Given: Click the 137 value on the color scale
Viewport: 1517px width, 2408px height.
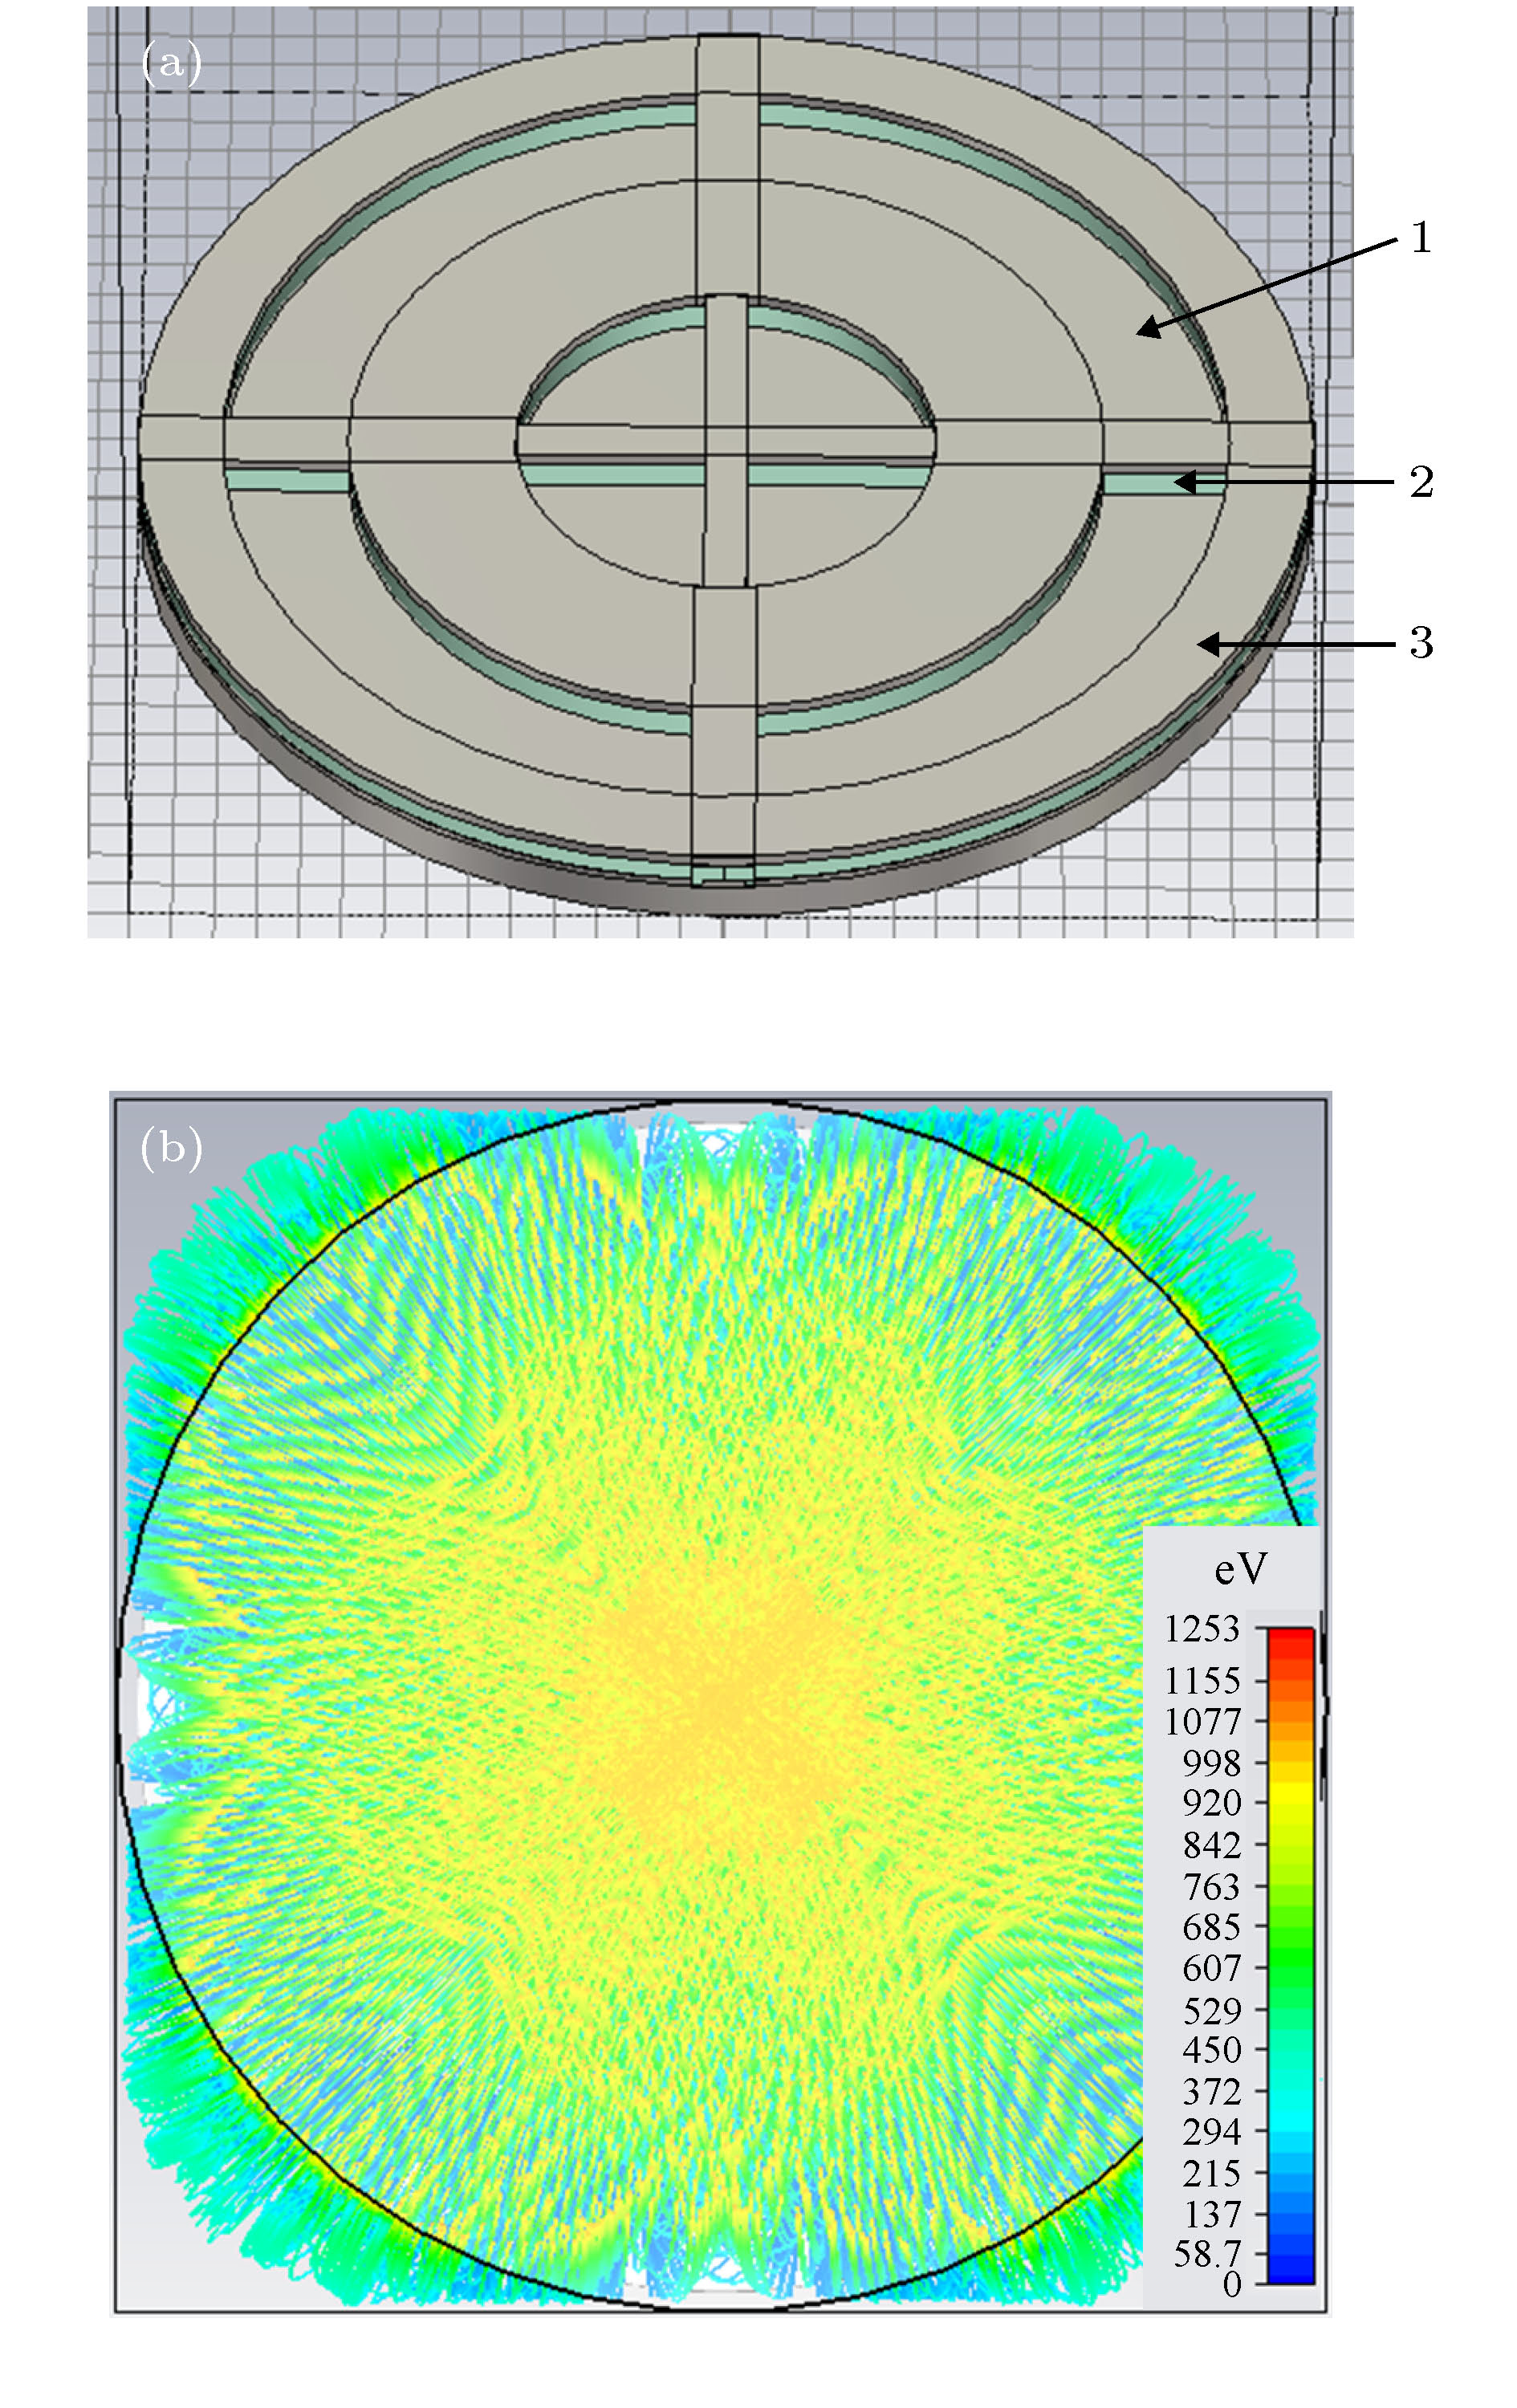Looking at the screenshot, I should [x=1211, y=2215].
